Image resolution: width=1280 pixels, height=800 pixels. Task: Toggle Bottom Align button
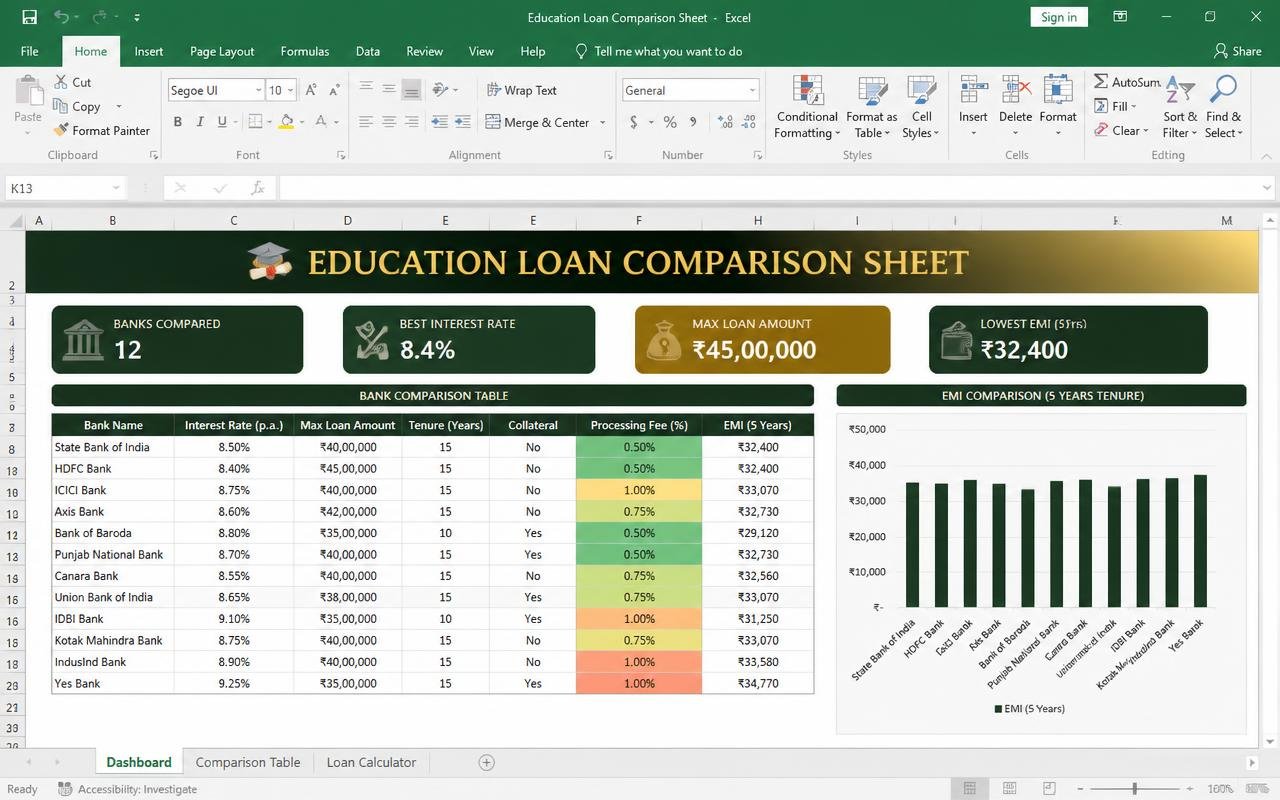coord(411,90)
